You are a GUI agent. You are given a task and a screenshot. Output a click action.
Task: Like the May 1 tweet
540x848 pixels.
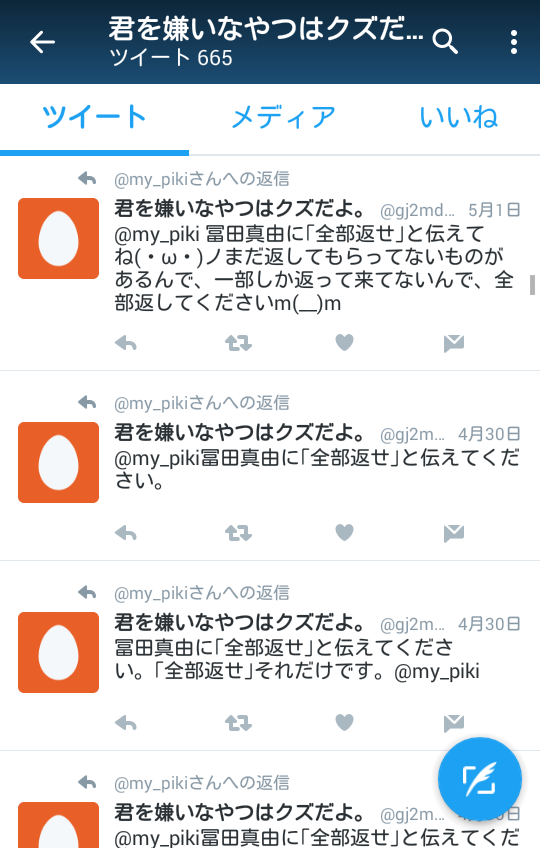344,342
